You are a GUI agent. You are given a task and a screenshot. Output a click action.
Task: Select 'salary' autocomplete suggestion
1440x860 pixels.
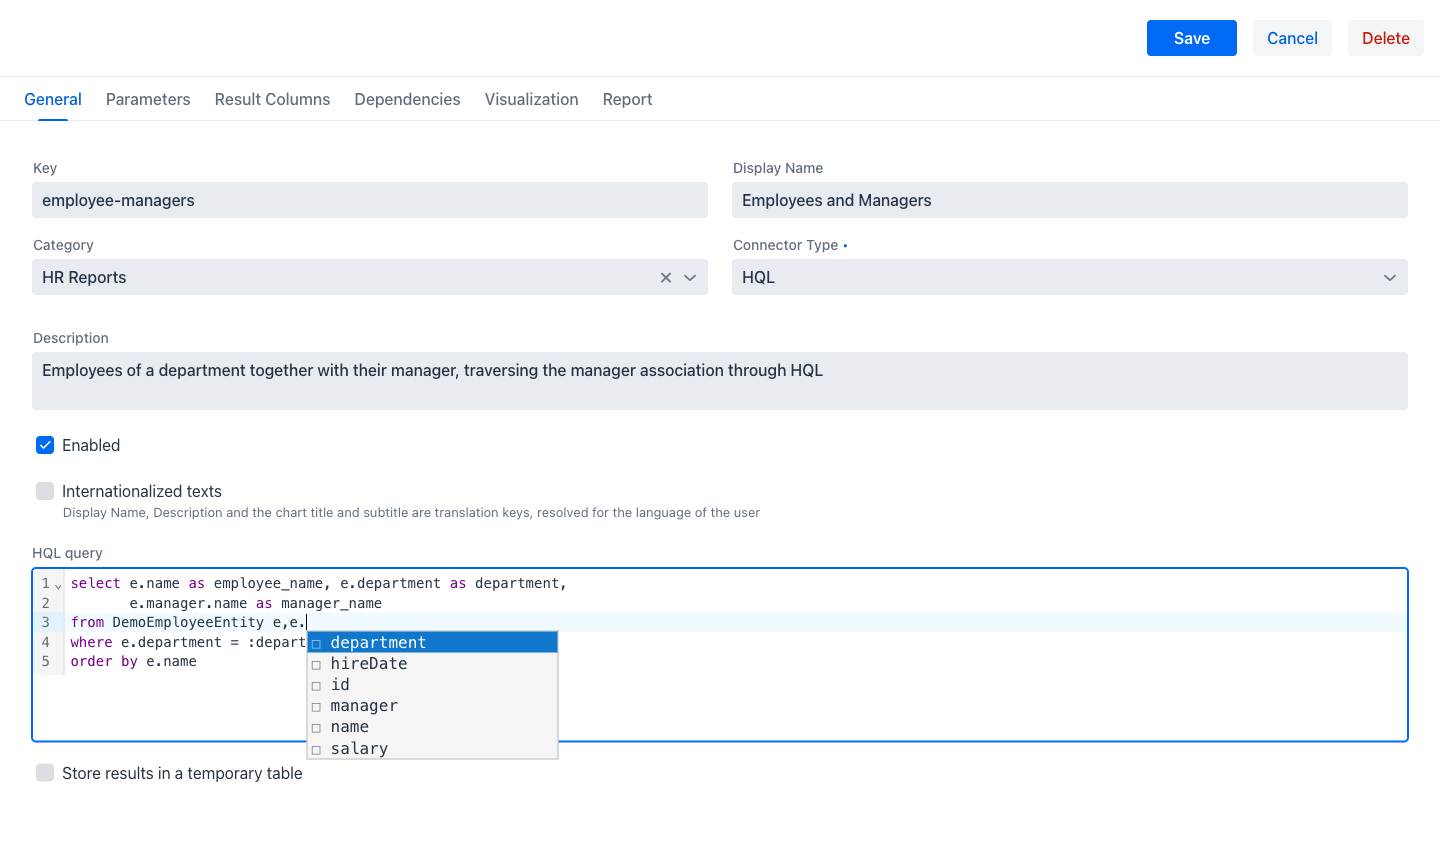coord(432,748)
